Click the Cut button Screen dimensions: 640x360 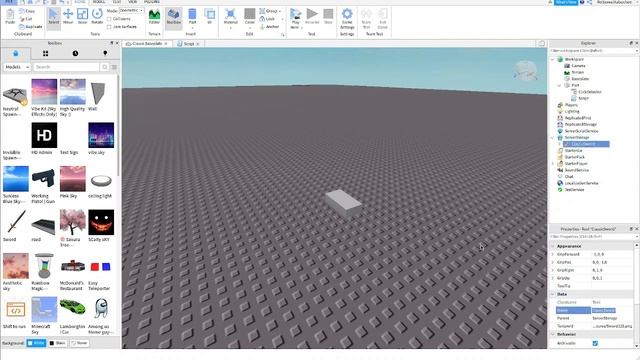tap(26, 19)
